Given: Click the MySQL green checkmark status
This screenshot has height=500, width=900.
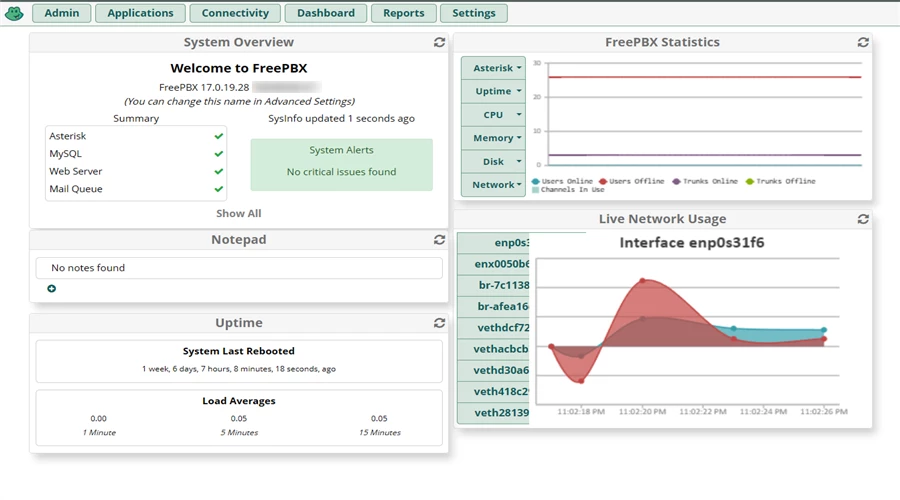Looking at the screenshot, I should pyautogui.click(x=219, y=154).
